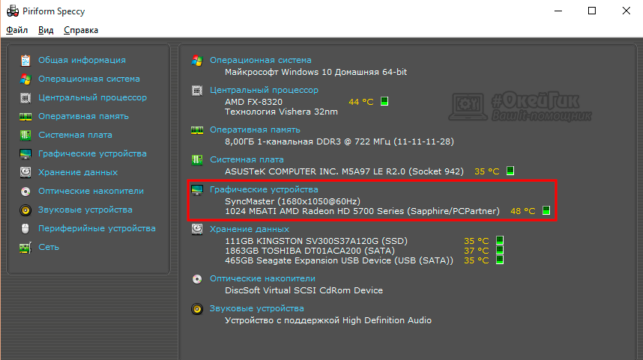Open the Хранение данных heading in summary

[x=249, y=229]
